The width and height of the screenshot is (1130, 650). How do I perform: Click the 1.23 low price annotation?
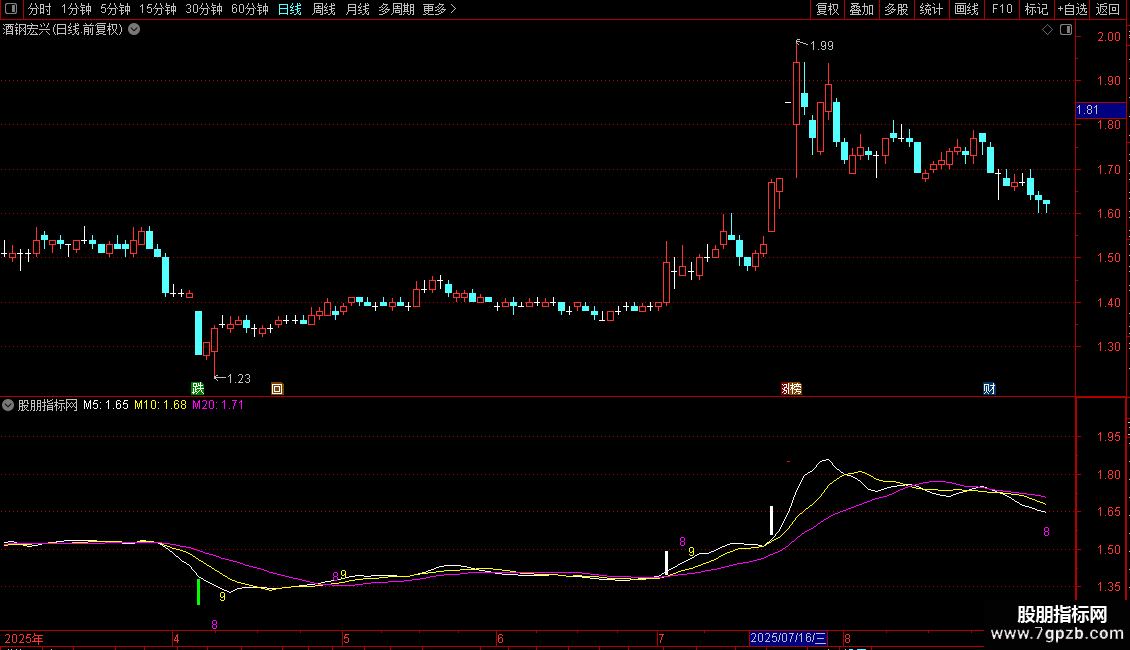point(239,378)
